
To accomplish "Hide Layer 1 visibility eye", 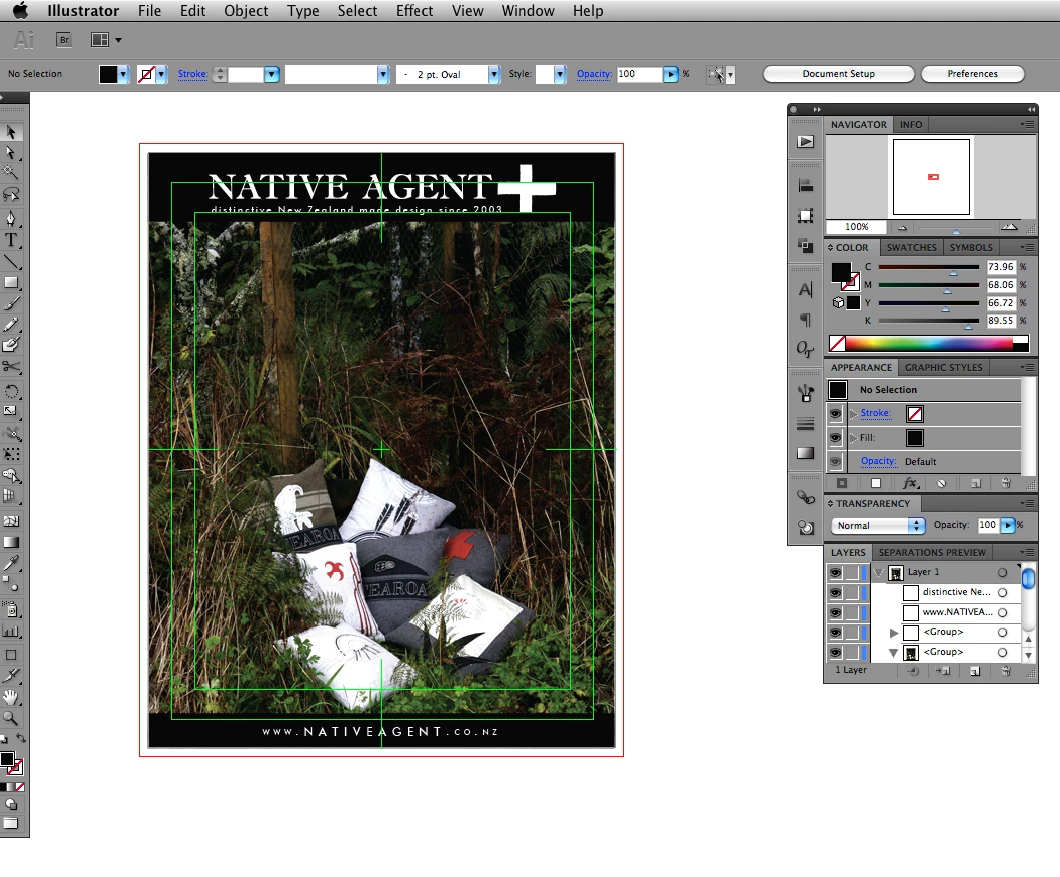I will tap(836, 573).
